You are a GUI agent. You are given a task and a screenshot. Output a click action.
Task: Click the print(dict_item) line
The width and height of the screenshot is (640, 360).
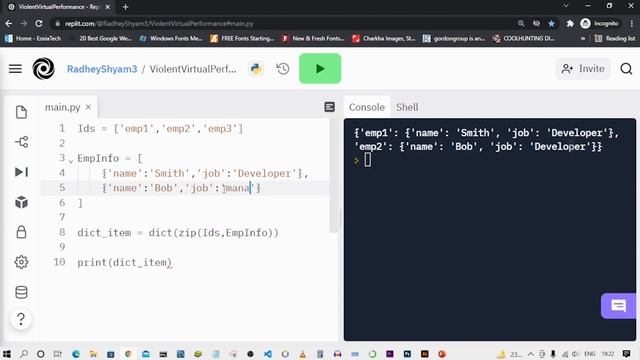pos(124,262)
